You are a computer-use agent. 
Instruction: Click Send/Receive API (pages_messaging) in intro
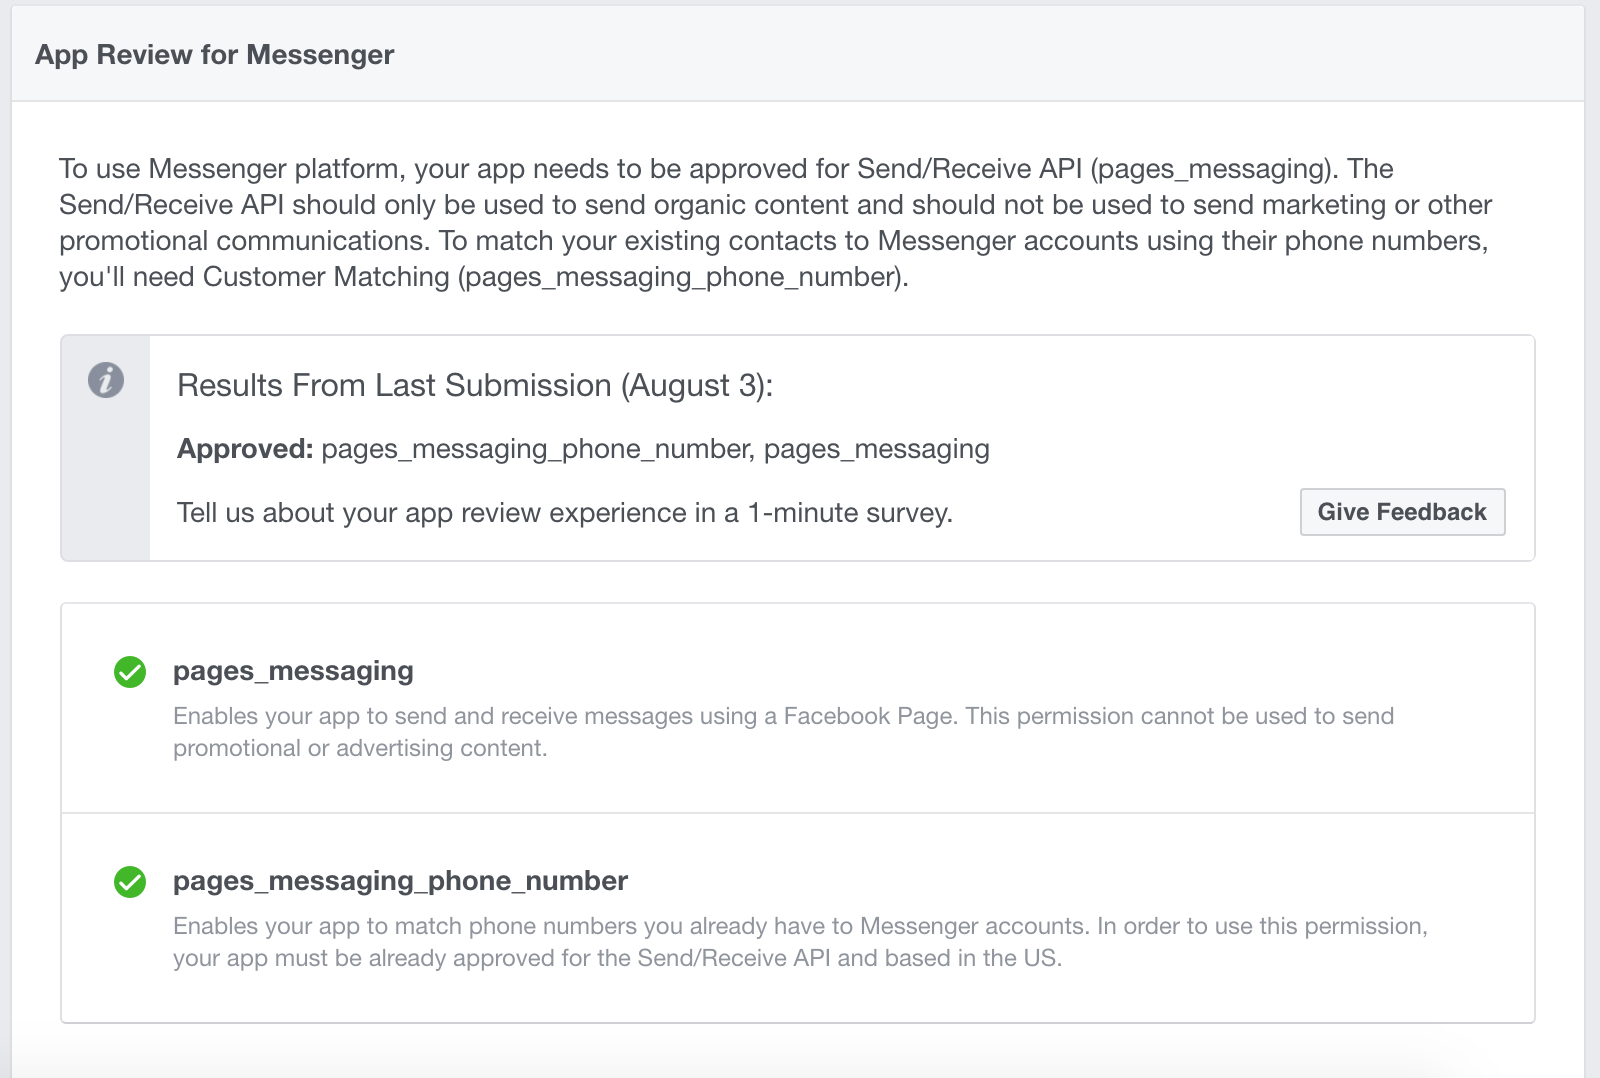pyautogui.click(x=1096, y=169)
